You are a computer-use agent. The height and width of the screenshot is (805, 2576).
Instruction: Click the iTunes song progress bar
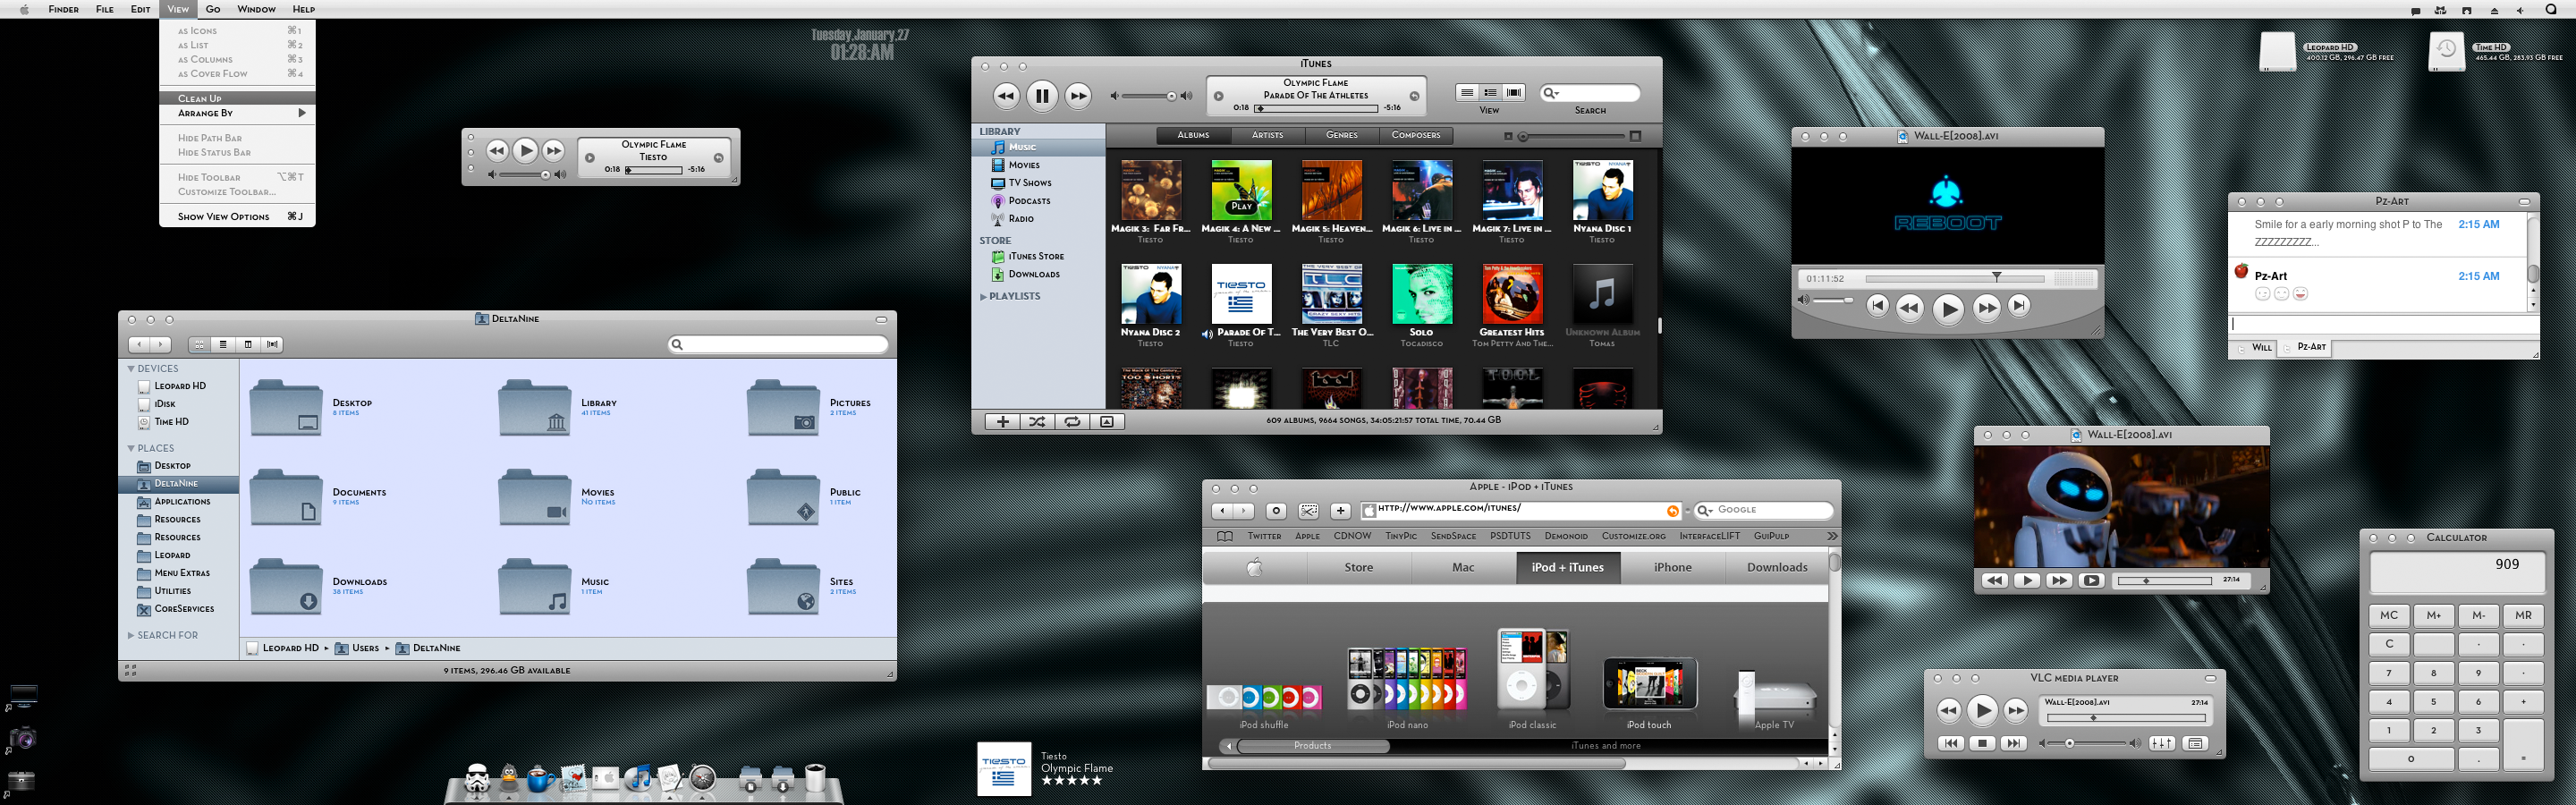(1317, 108)
